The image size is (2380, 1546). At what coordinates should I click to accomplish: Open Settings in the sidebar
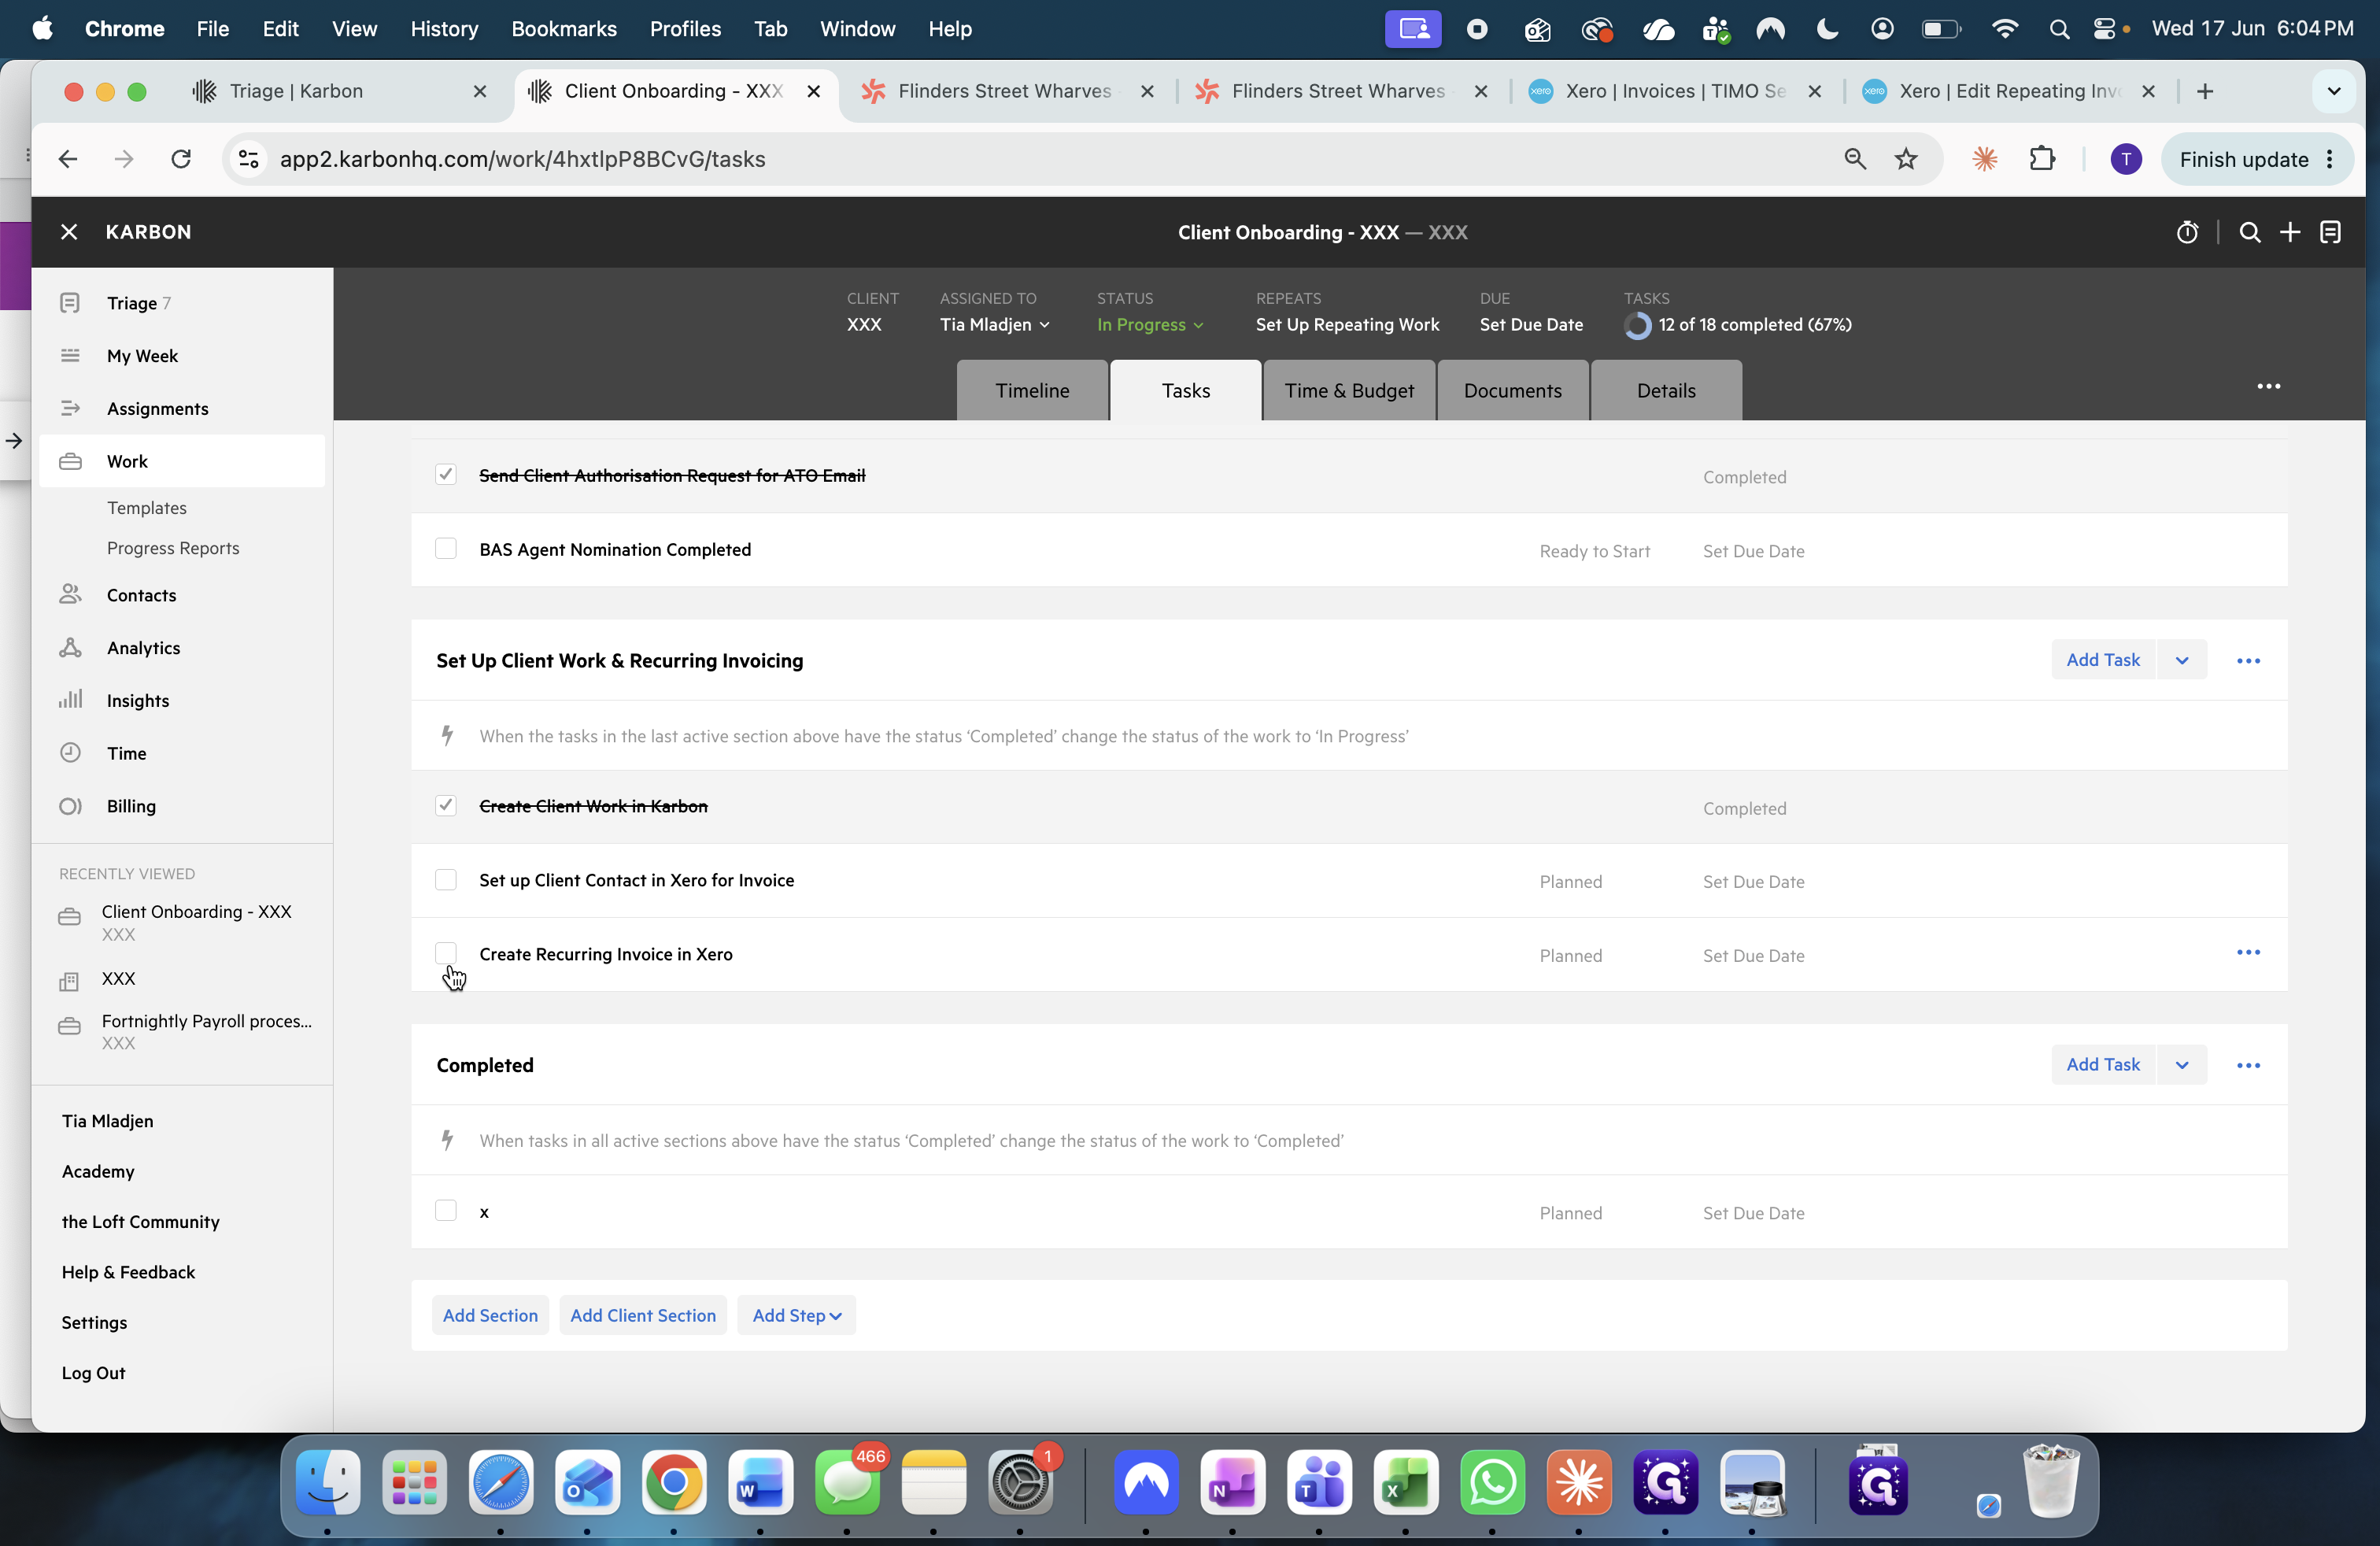click(94, 1322)
